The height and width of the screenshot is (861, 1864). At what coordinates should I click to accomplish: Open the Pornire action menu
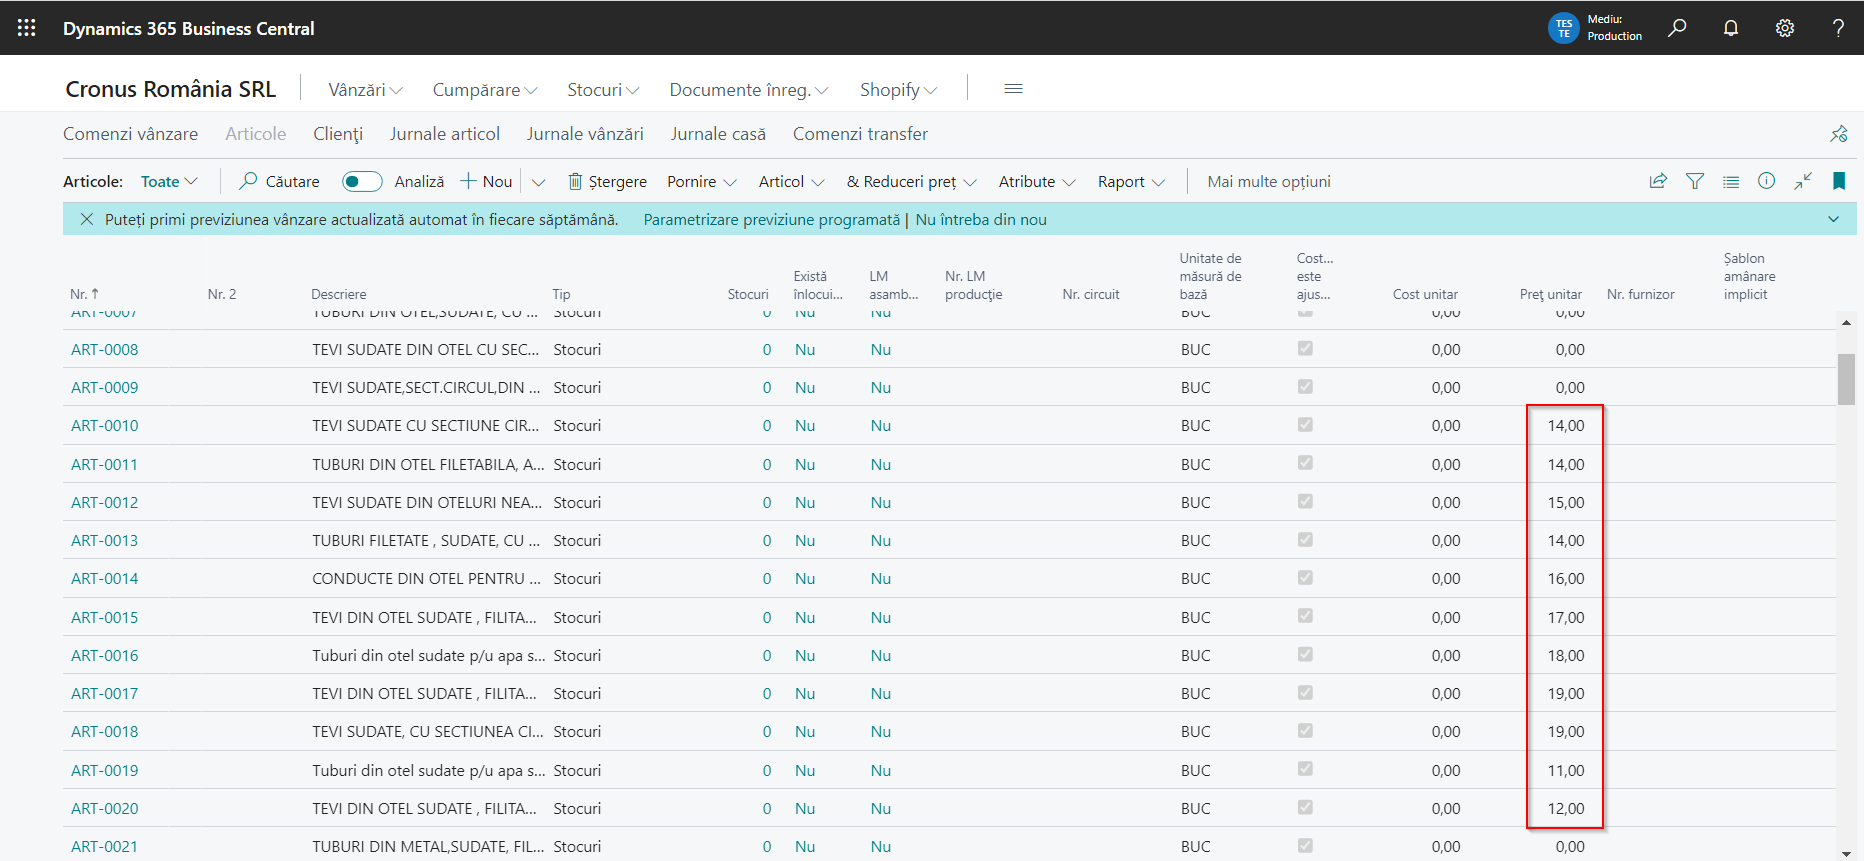click(702, 181)
